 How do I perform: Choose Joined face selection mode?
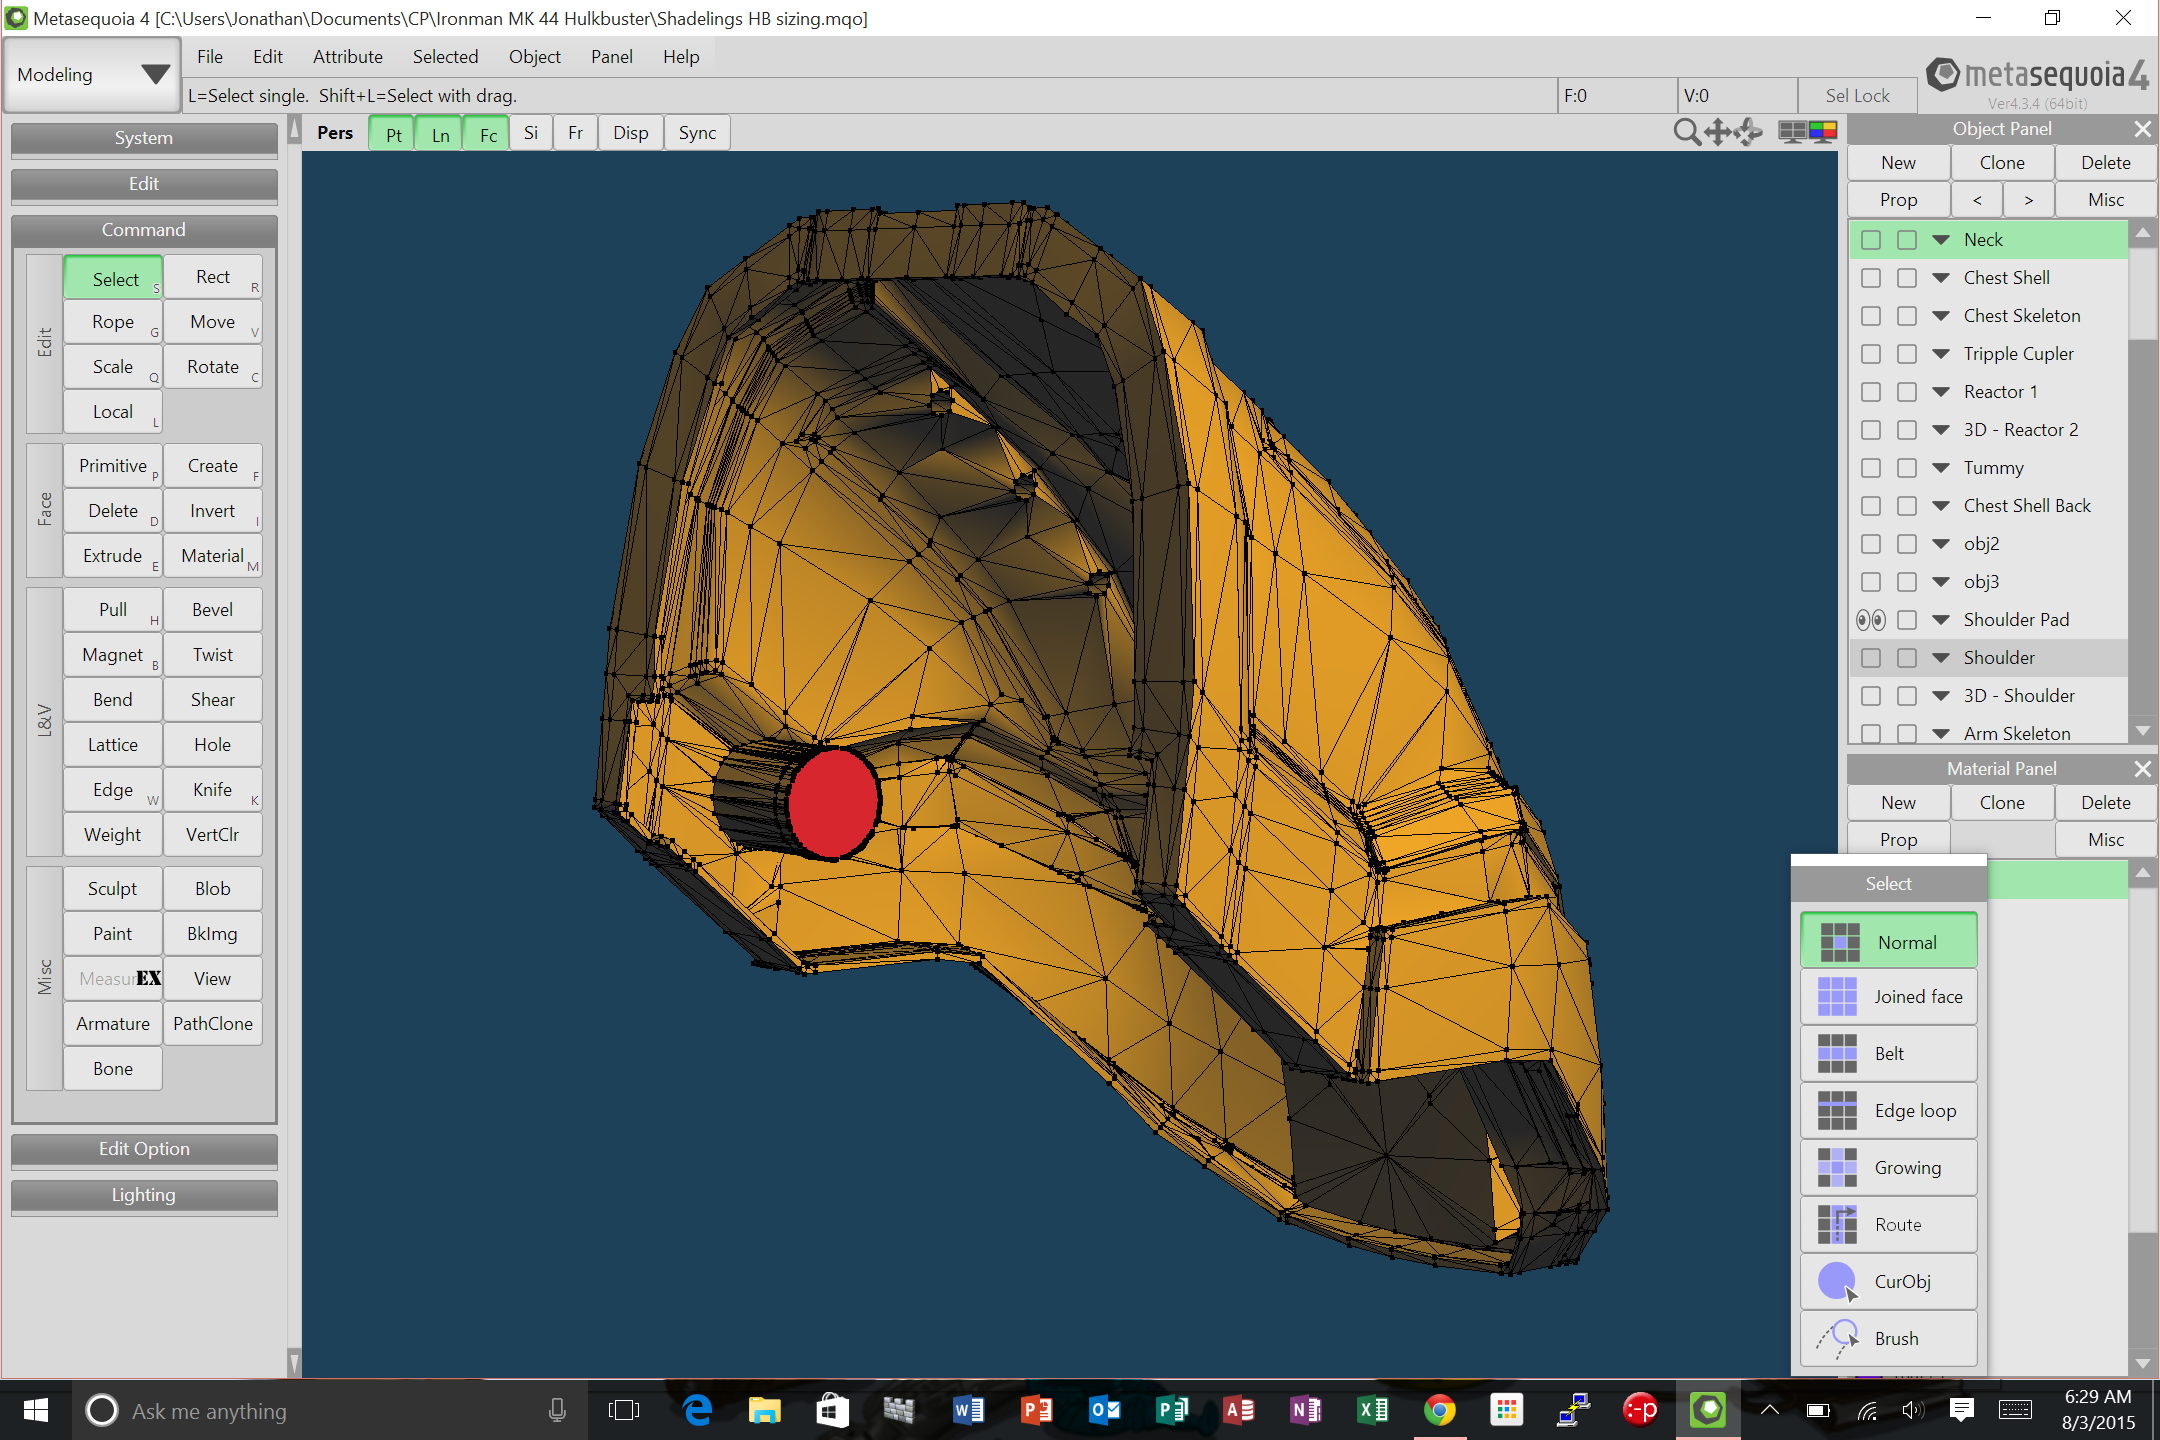[x=1888, y=997]
